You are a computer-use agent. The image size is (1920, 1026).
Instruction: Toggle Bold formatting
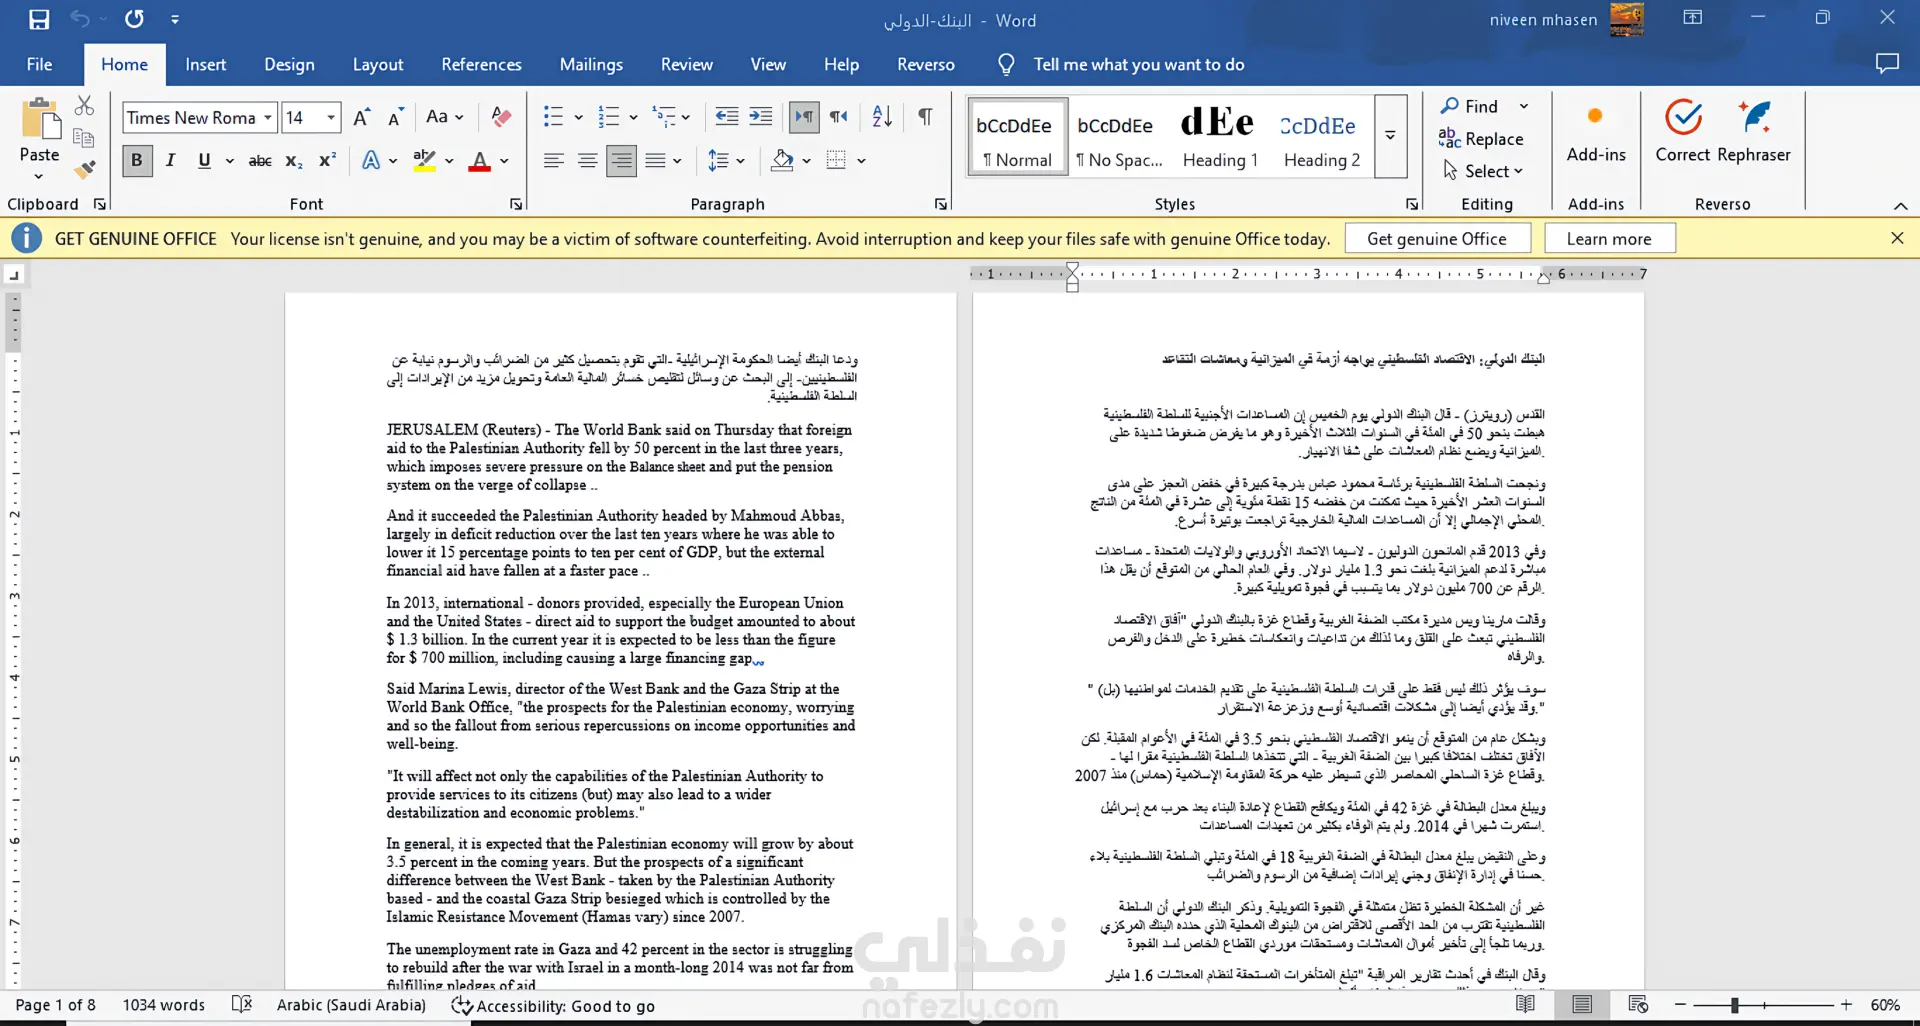click(x=137, y=160)
